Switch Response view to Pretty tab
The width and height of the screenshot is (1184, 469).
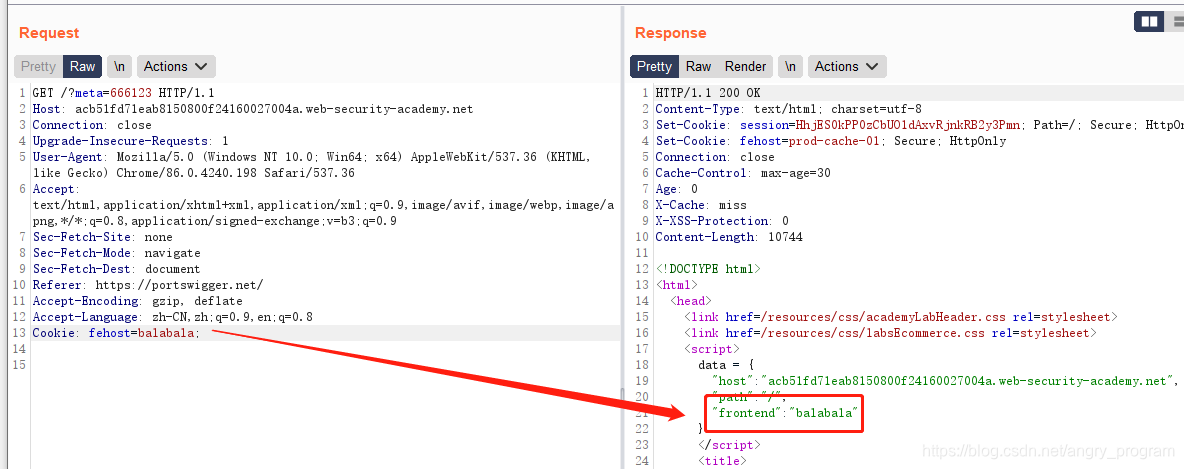coord(655,66)
